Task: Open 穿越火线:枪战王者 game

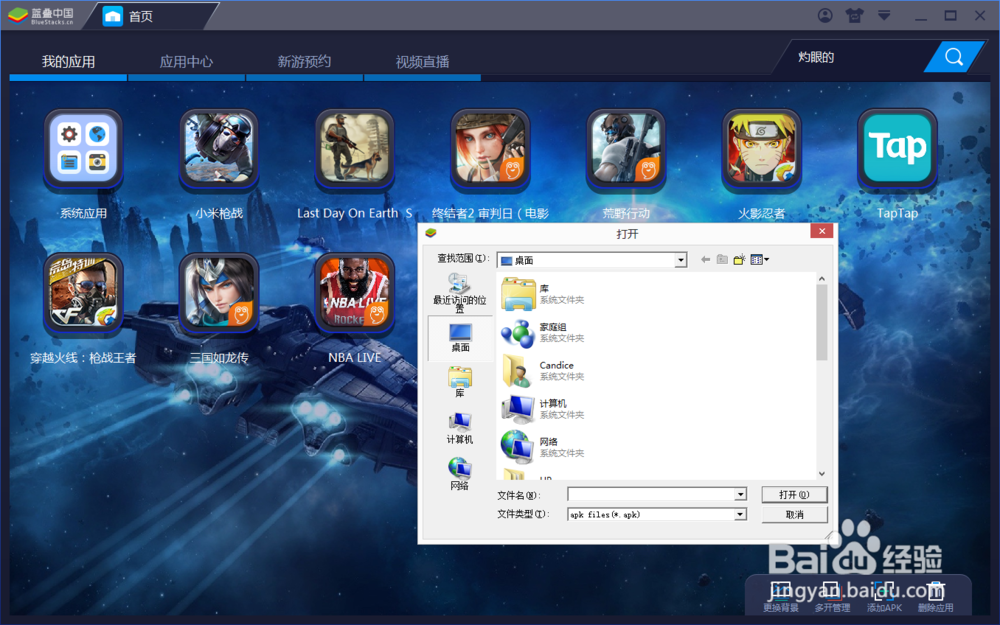Action: click(x=84, y=294)
